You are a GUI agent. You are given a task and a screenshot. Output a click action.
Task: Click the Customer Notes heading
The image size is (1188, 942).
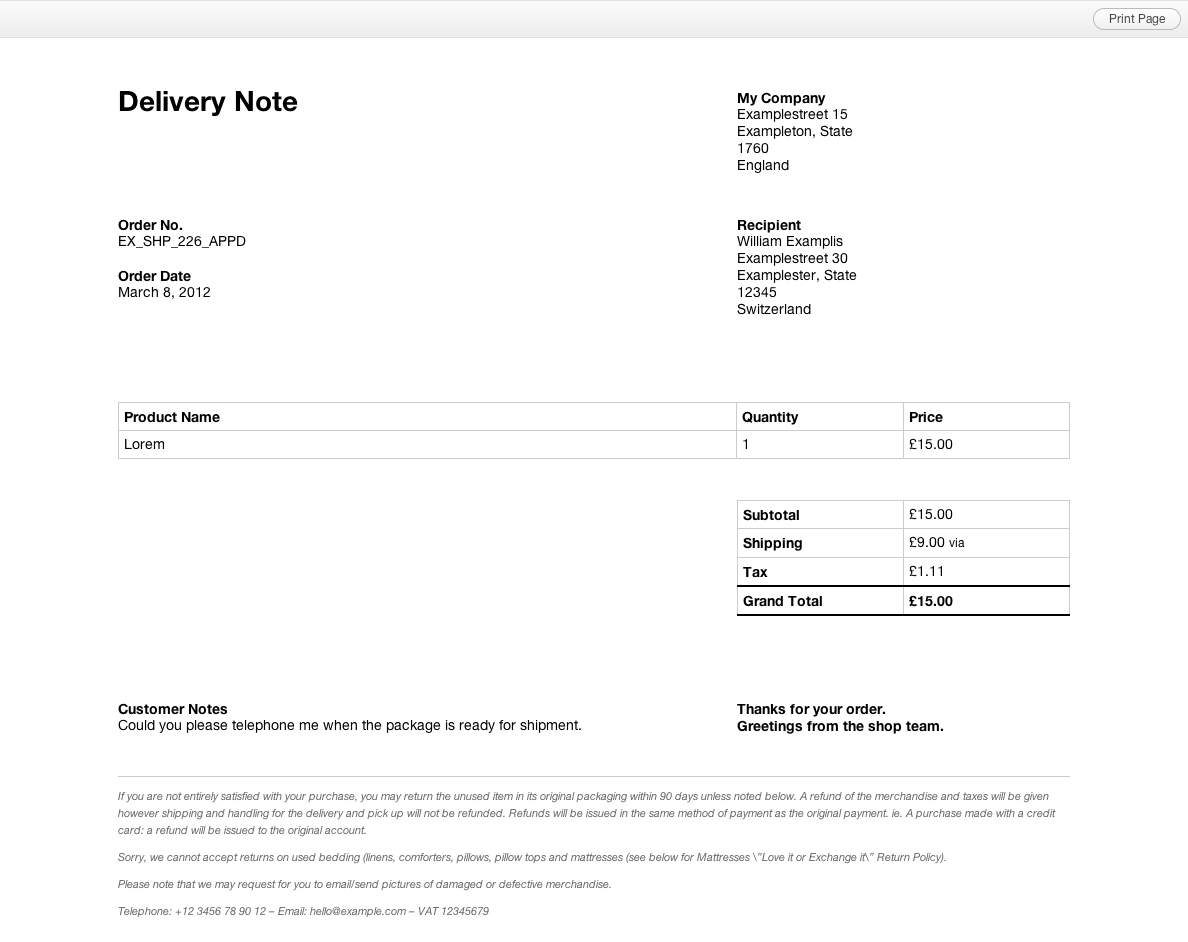tap(173, 709)
